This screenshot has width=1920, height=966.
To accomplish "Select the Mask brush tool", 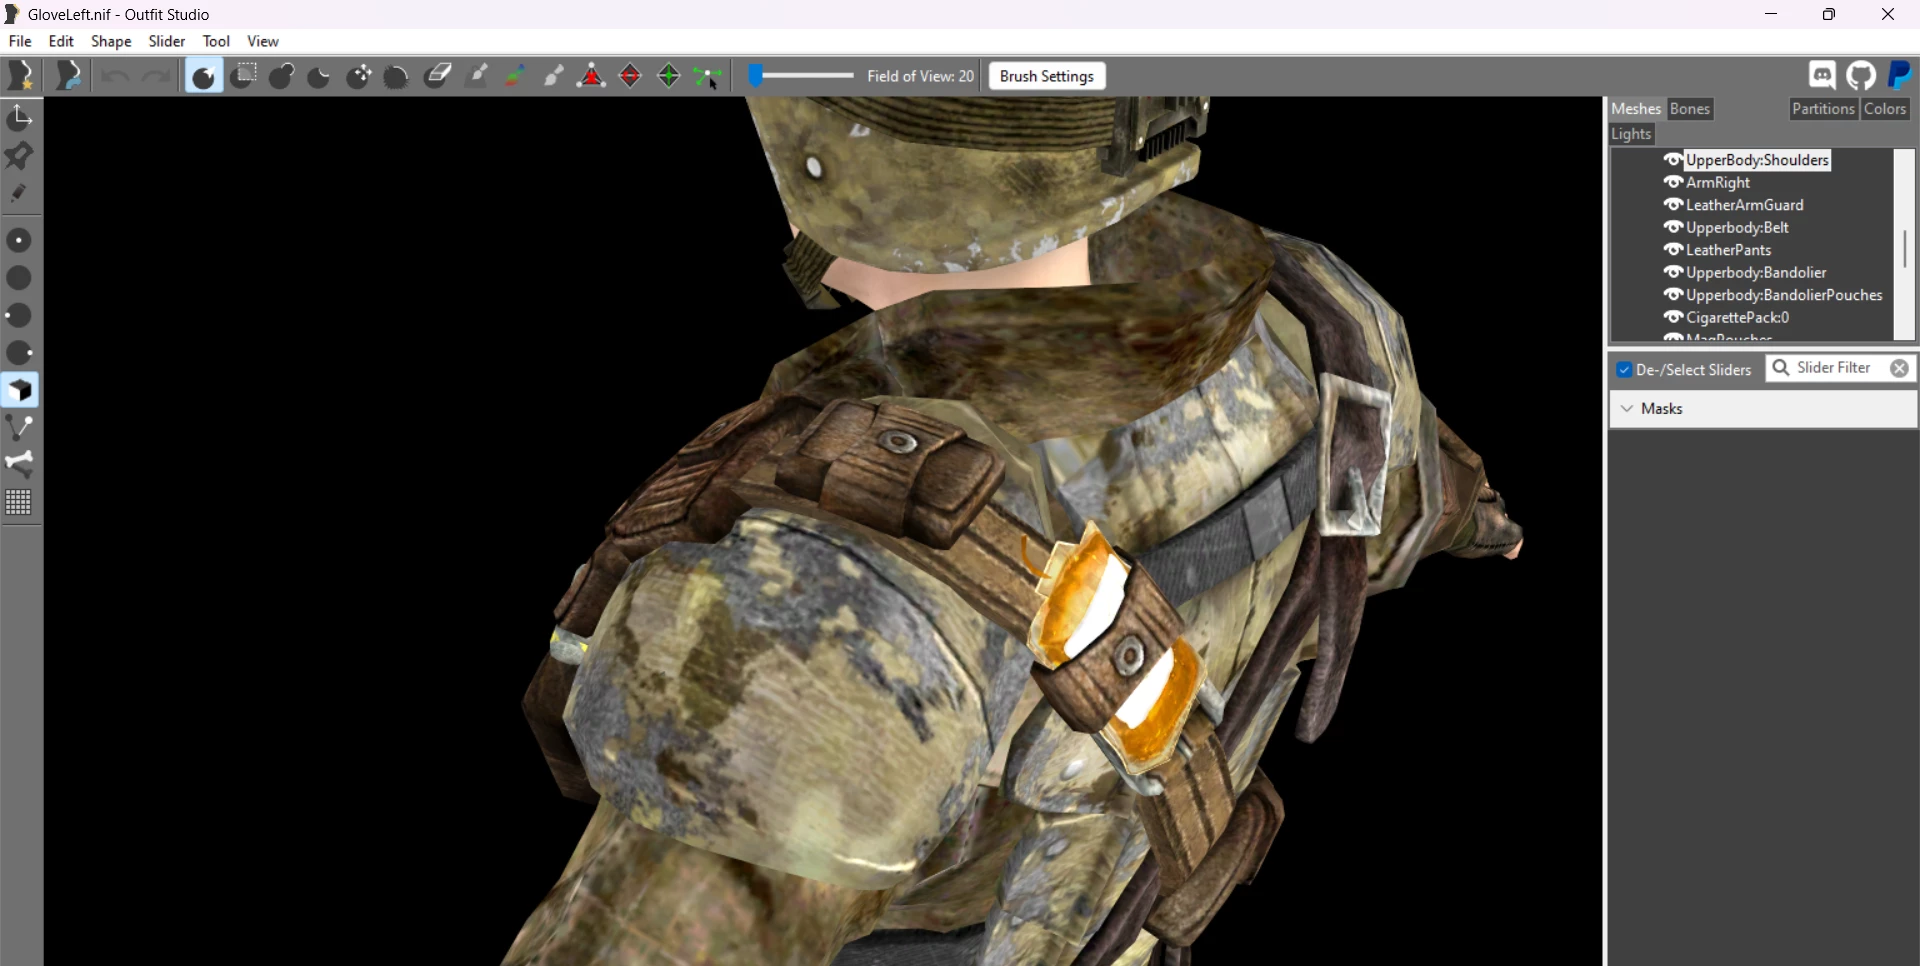I will tap(244, 76).
